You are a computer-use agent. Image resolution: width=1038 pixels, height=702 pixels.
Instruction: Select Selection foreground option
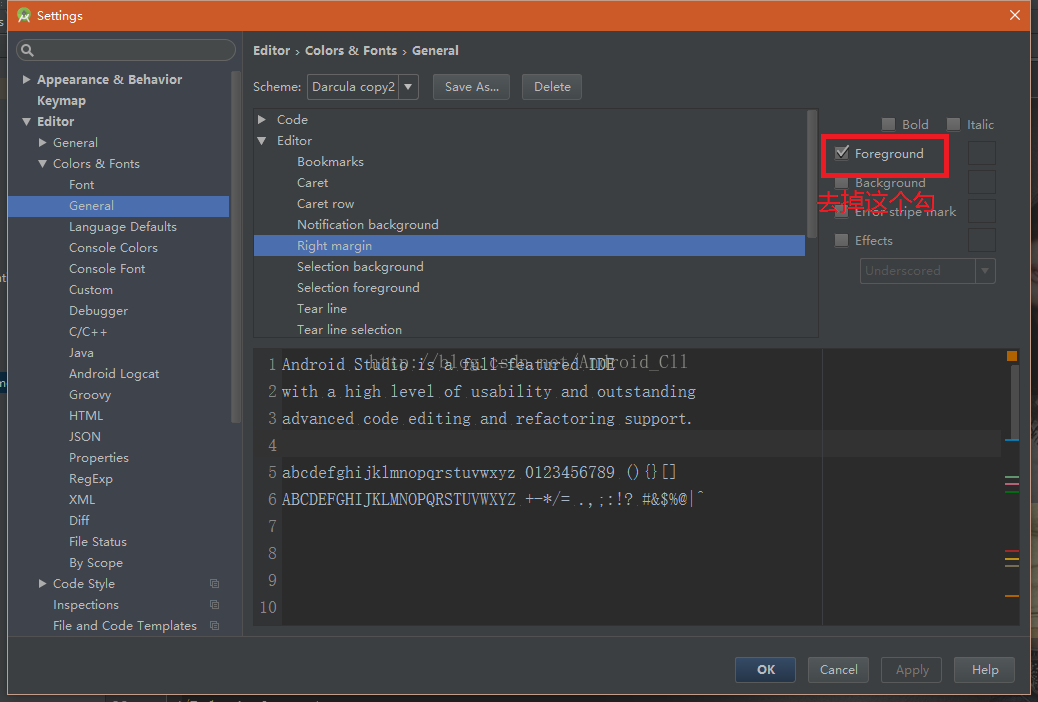tap(358, 288)
